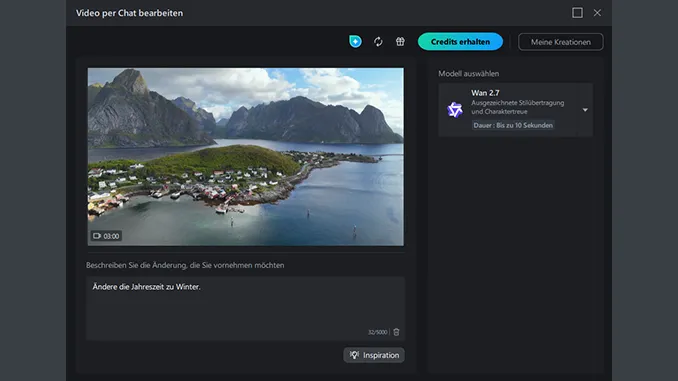Delete prompt text with trash icon
Viewport: 678px width, 381px height.
(396, 332)
